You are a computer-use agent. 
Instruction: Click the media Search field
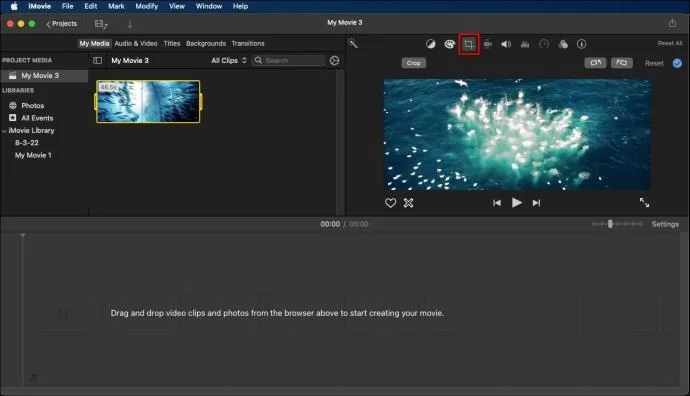[289, 60]
